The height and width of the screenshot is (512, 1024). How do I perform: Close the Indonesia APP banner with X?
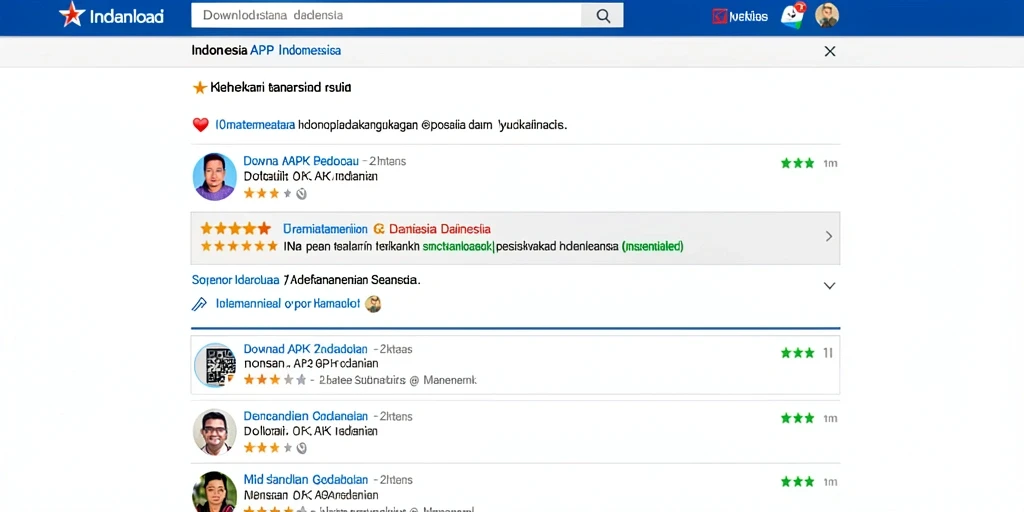tap(829, 51)
